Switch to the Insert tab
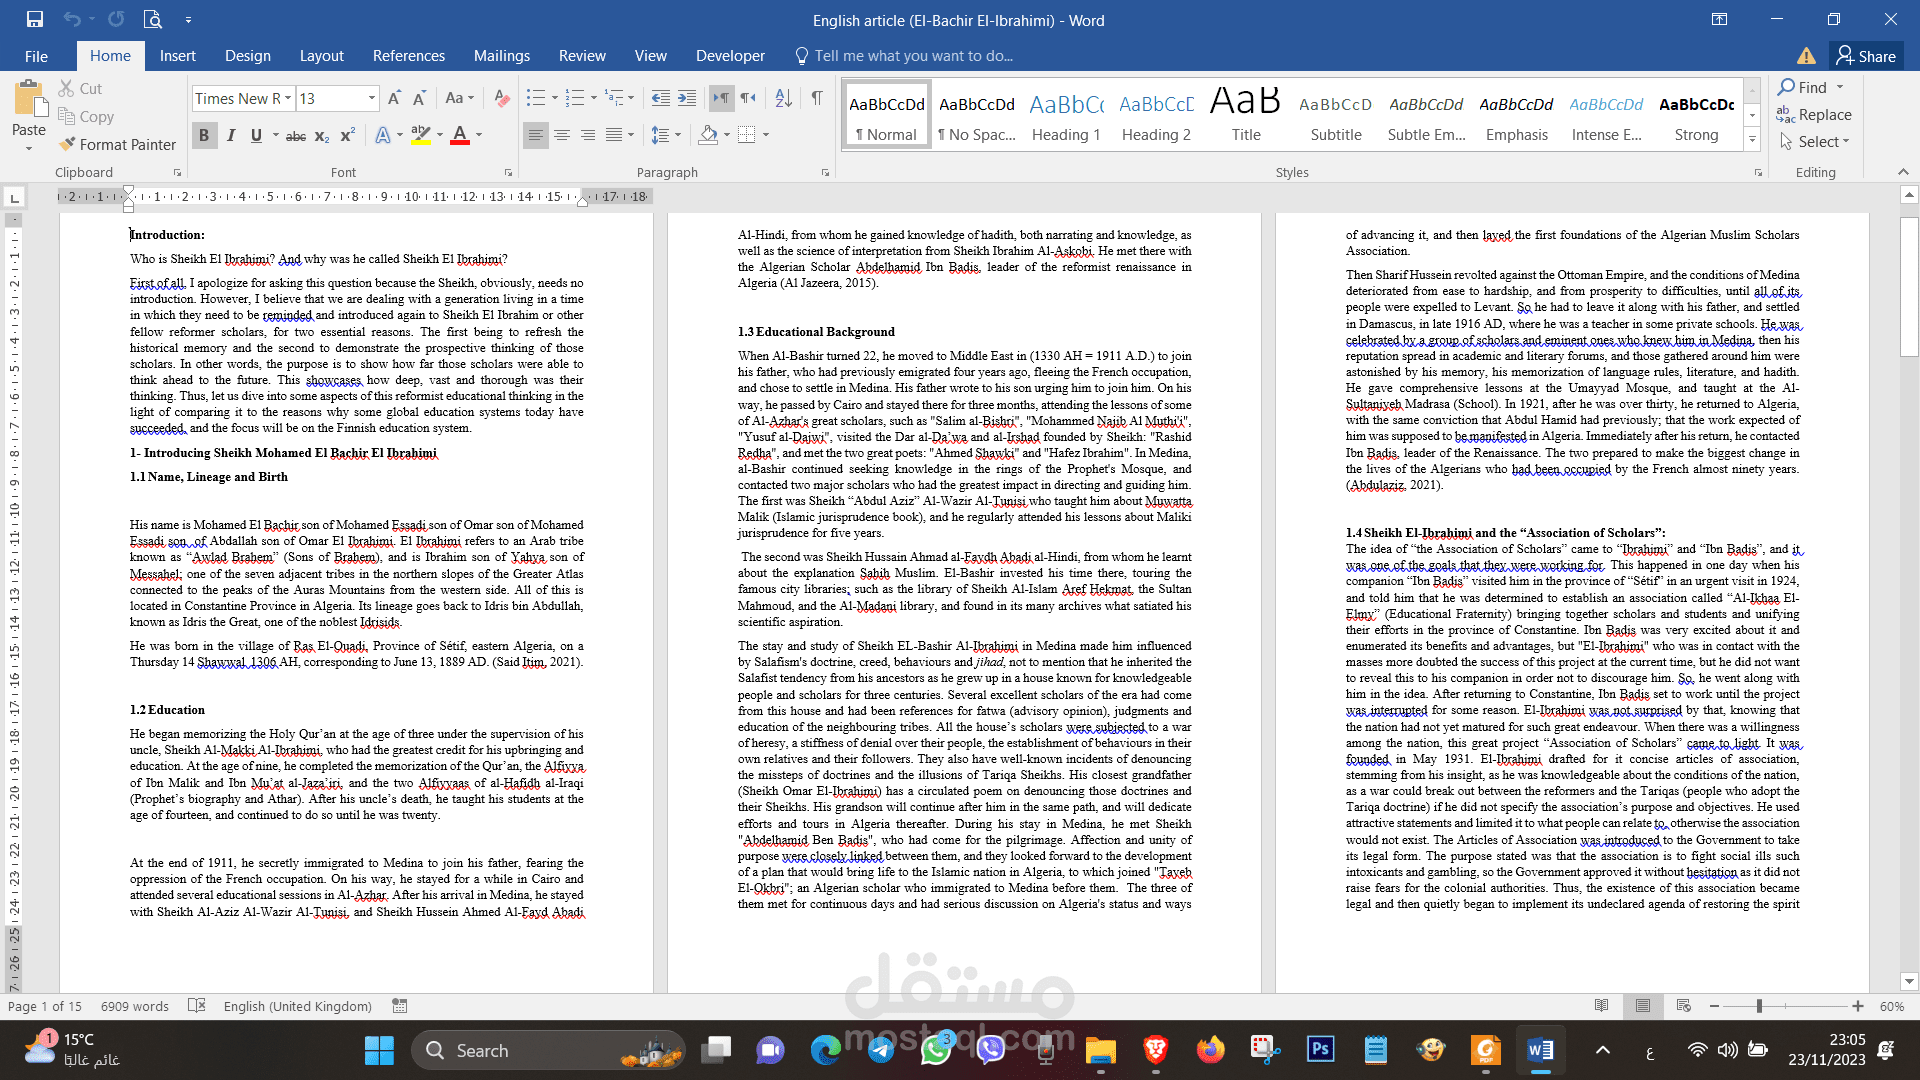Image resolution: width=1920 pixels, height=1080 pixels. point(177,56)
